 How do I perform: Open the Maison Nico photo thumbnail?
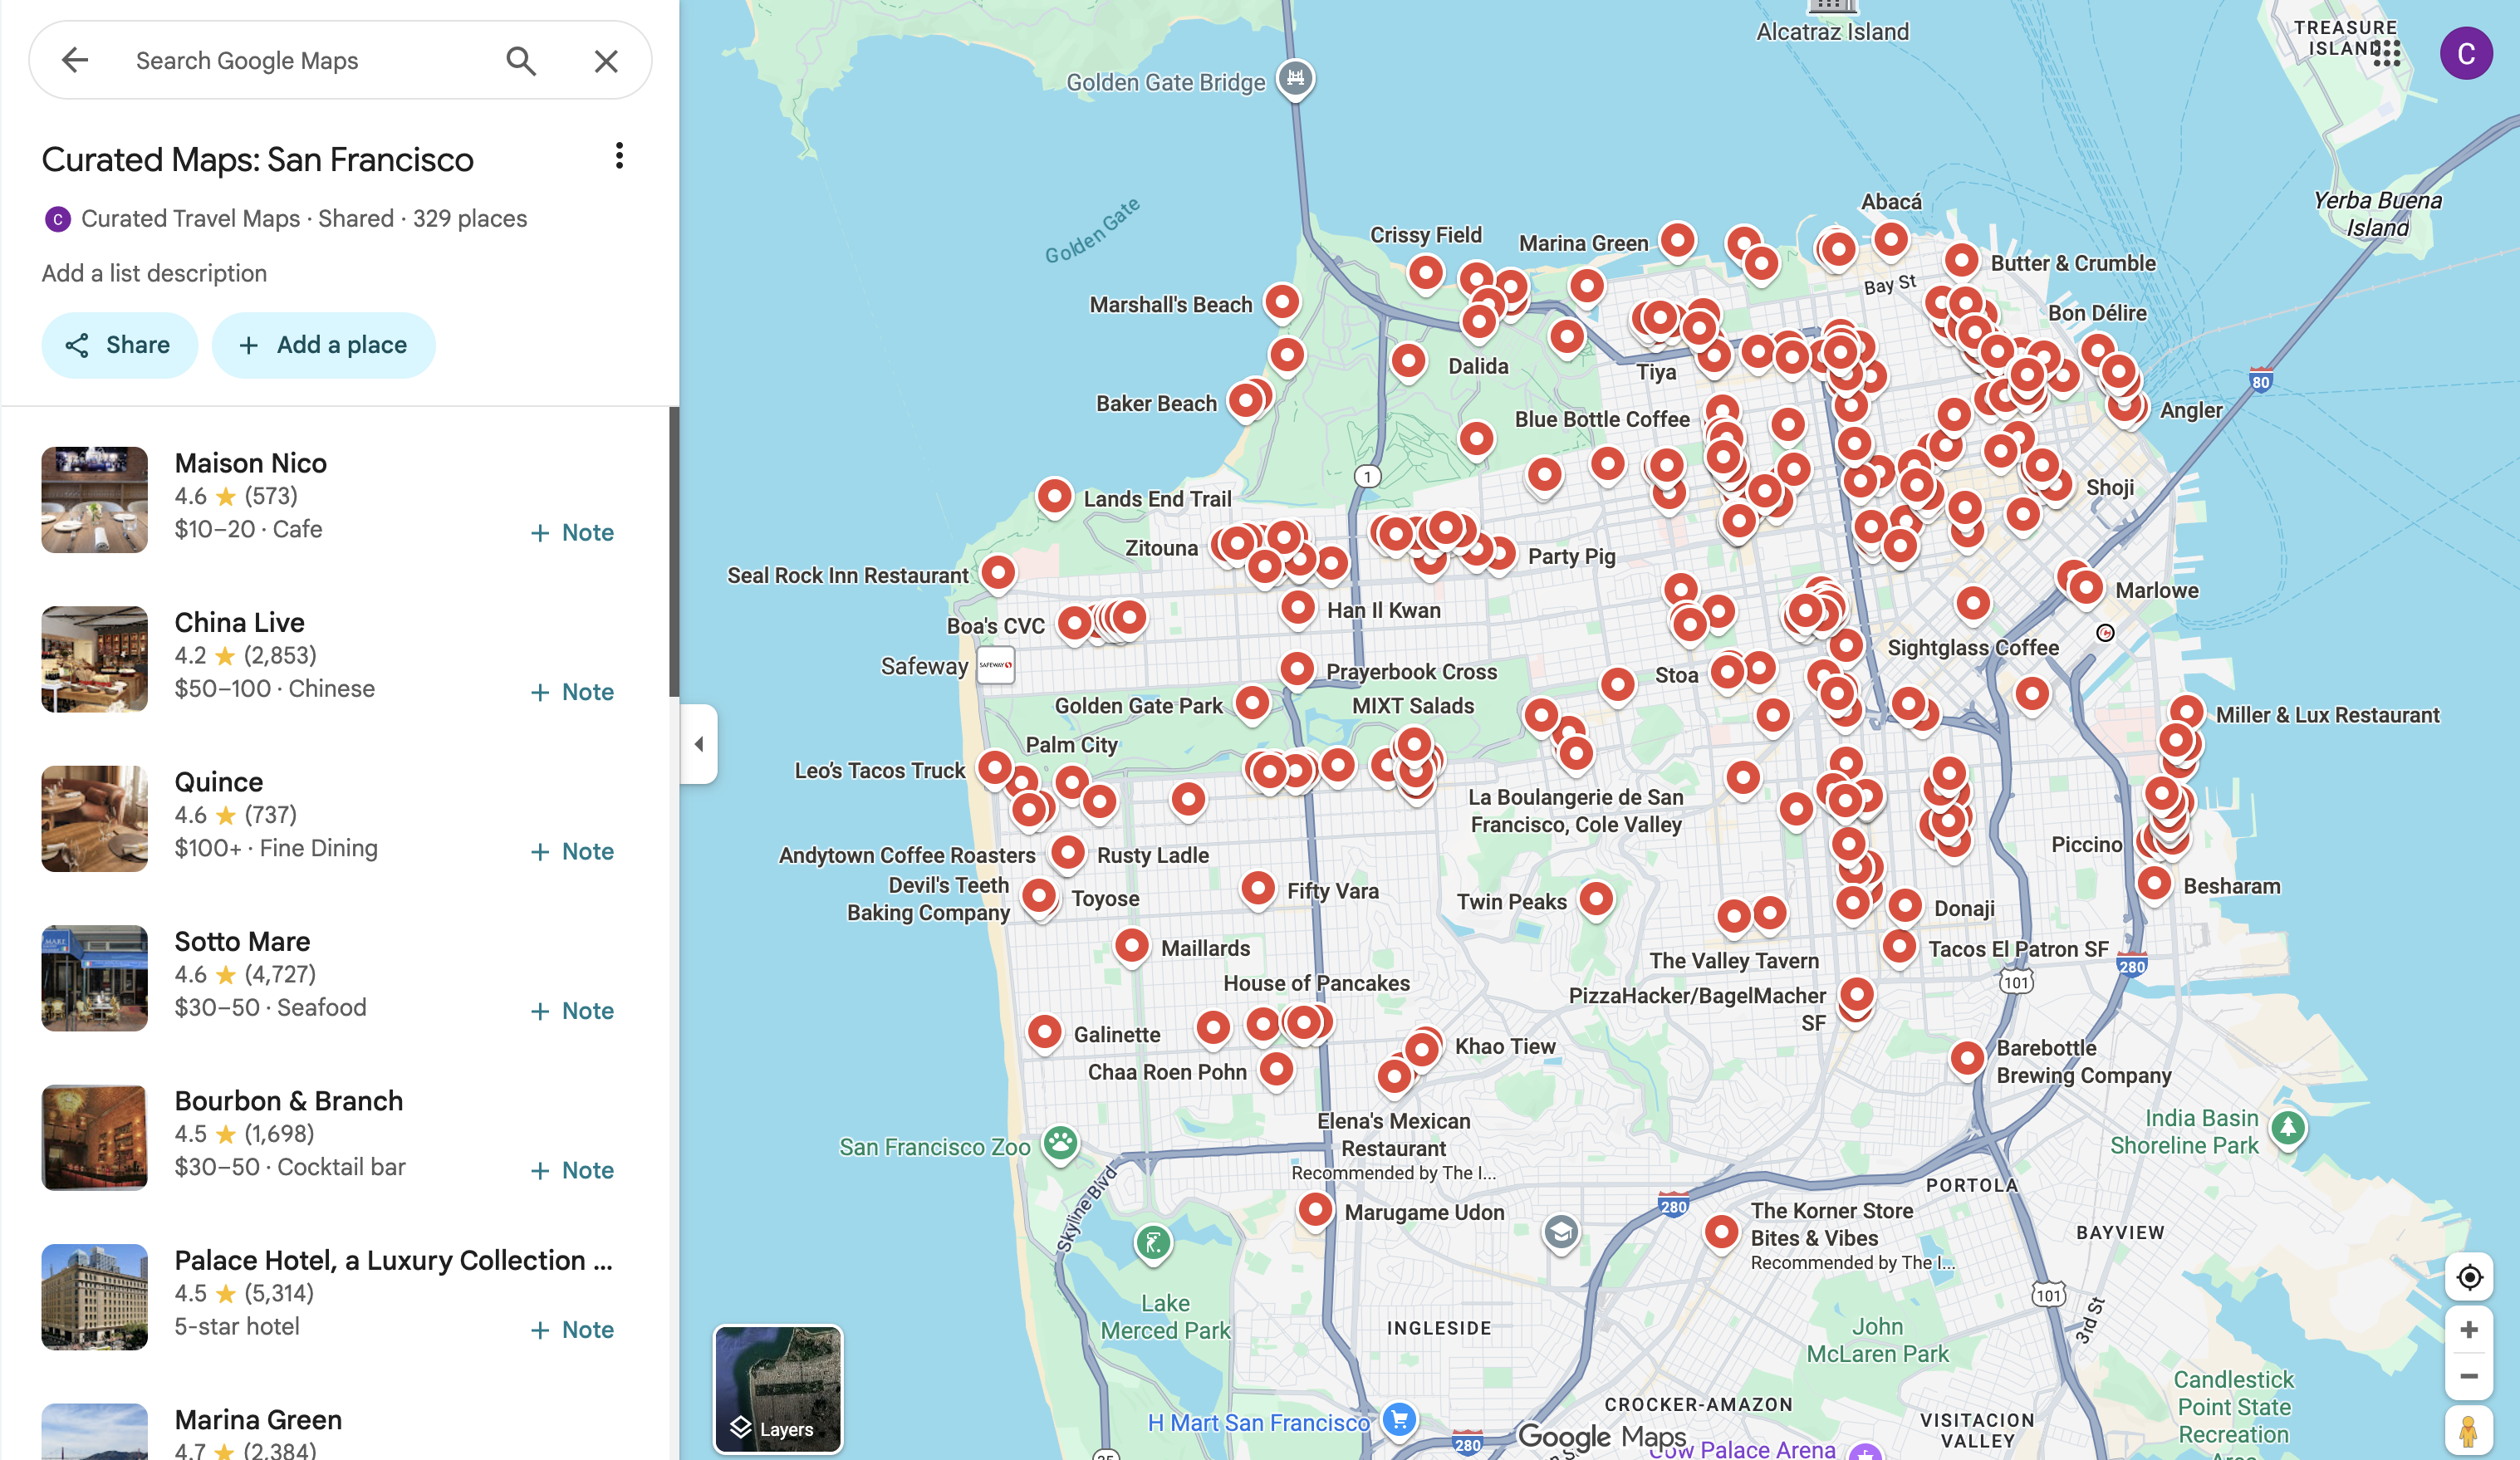[x=94, y=500]
